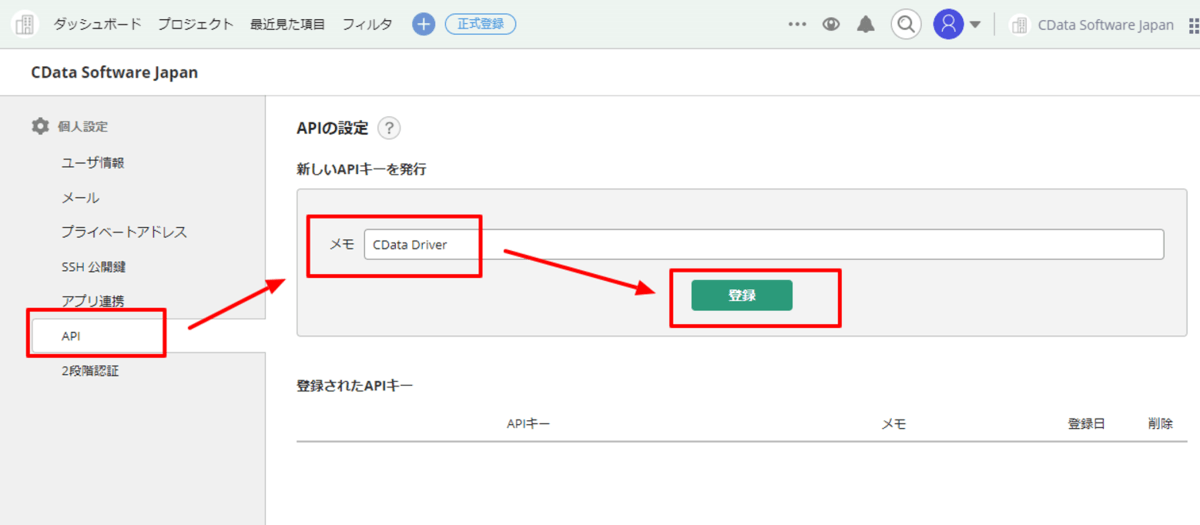Open the フィルタ menu item

[x=367, y=24]
